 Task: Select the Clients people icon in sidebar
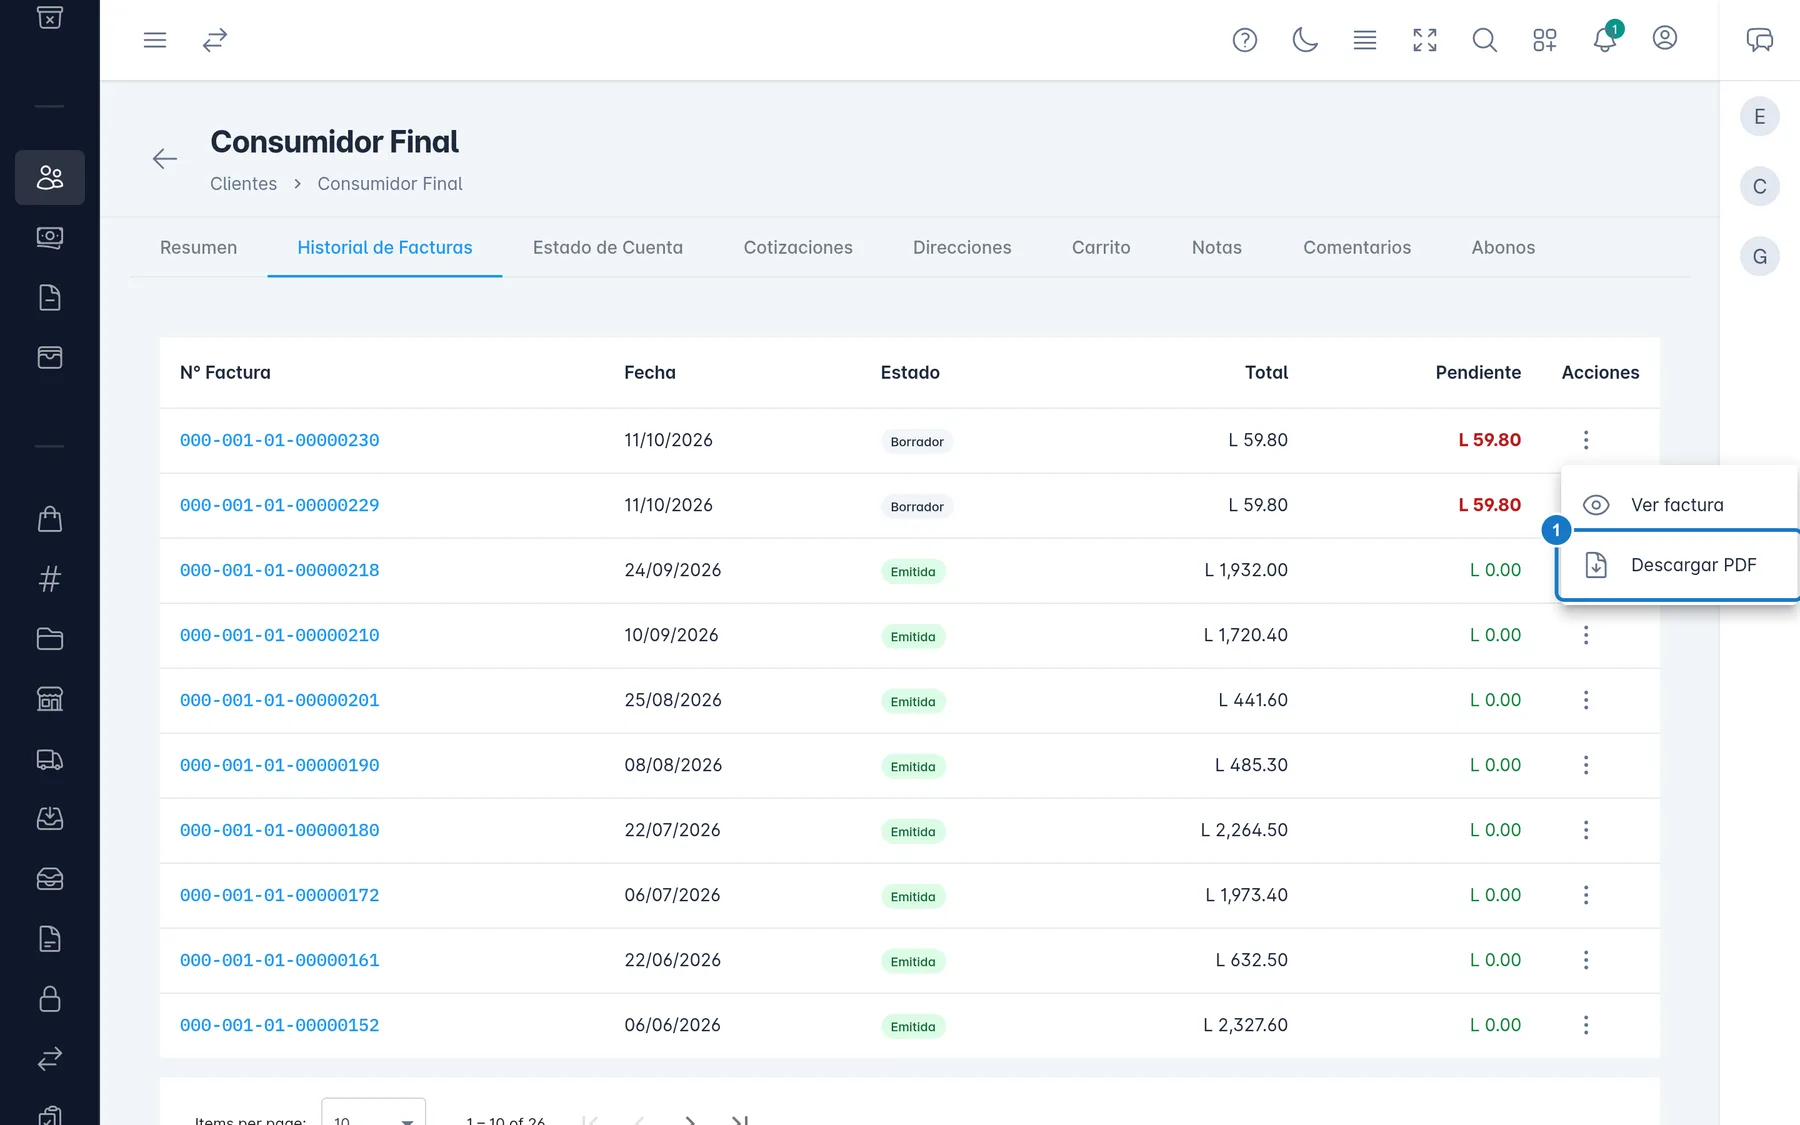(x=50, y=177)
